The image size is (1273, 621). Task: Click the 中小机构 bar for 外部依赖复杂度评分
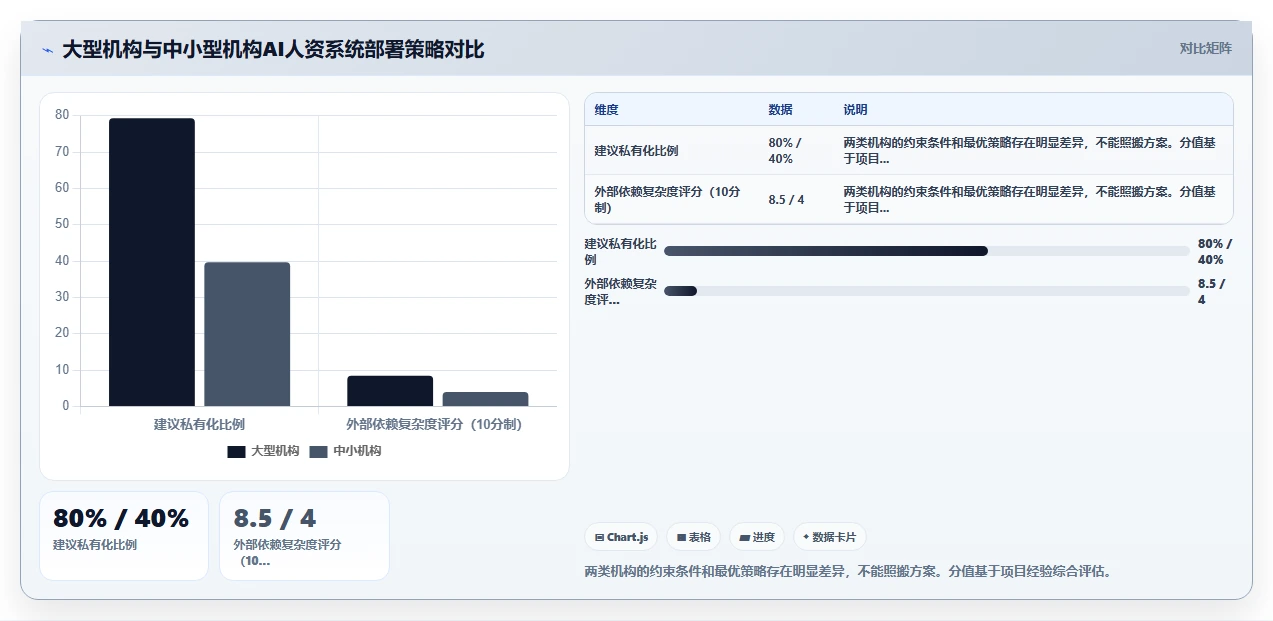tap(485, 399)
